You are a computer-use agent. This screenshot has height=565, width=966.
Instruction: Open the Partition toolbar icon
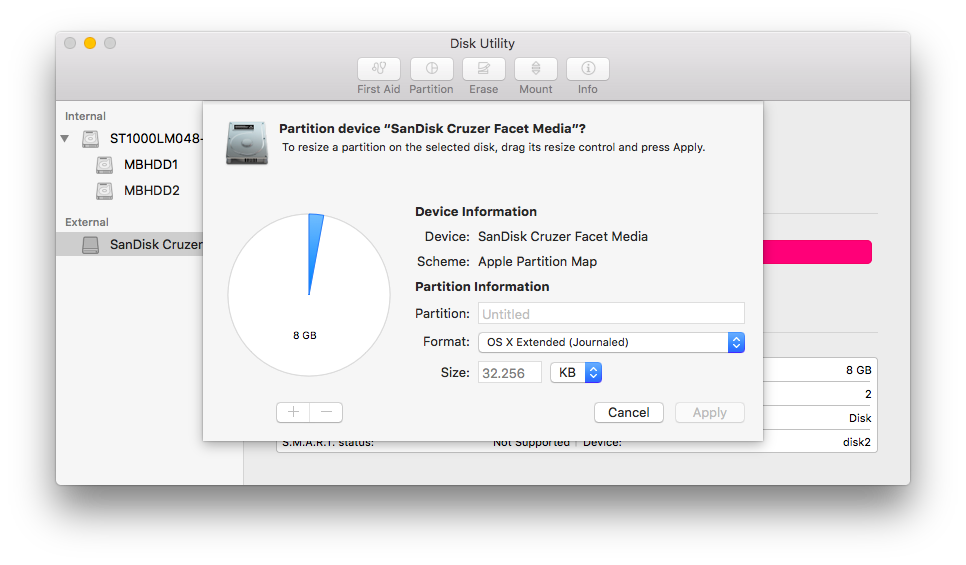click(x=431, y=69)
